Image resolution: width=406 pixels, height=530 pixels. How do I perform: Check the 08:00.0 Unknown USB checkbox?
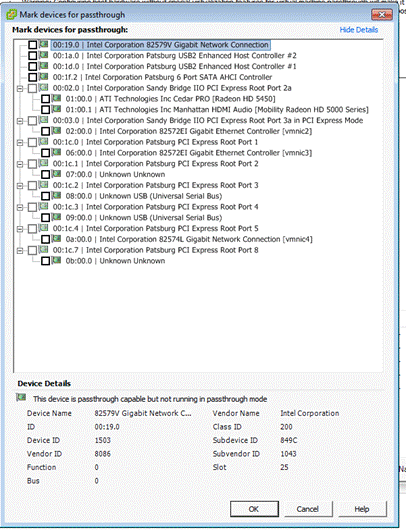pos(46,196)
